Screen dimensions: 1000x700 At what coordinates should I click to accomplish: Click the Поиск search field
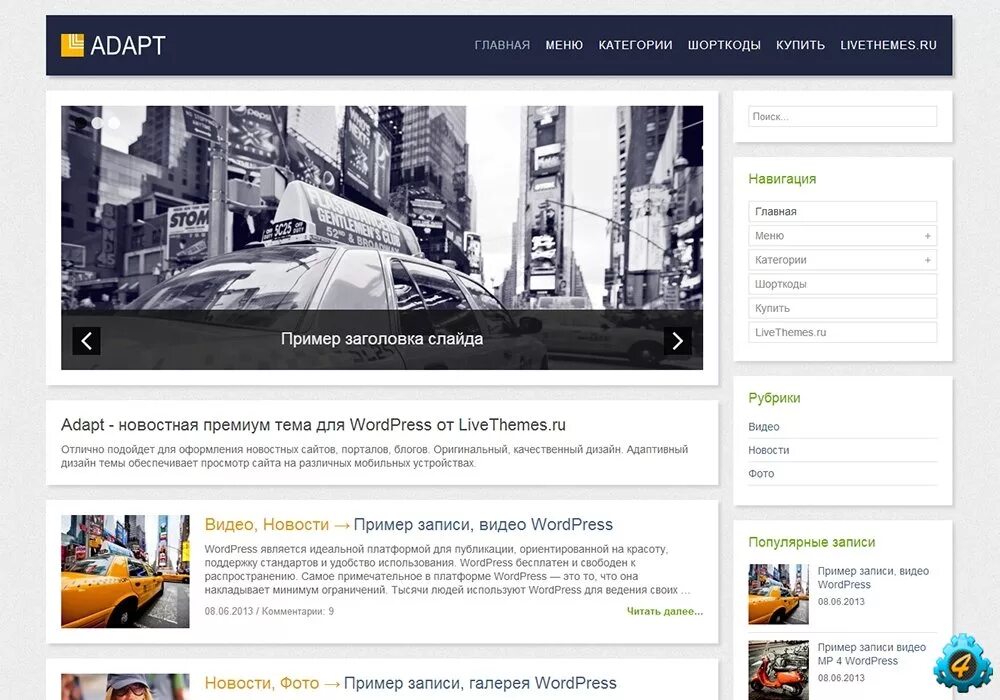(842, 117)
